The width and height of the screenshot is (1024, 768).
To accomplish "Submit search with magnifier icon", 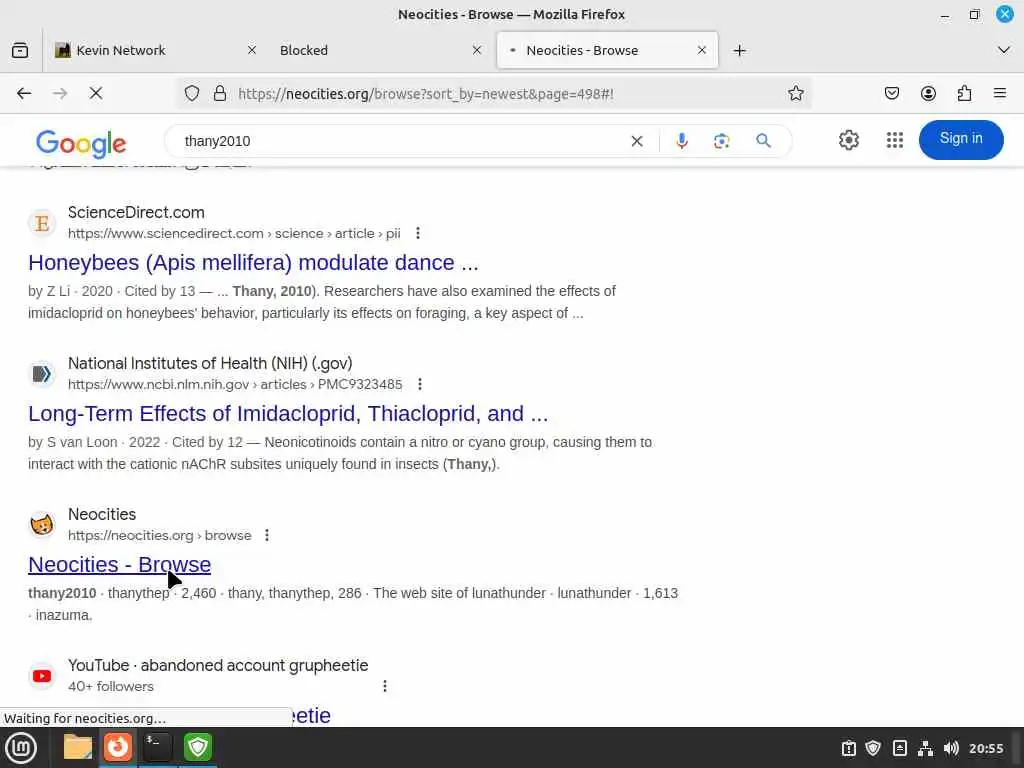I will pos(763,141).
